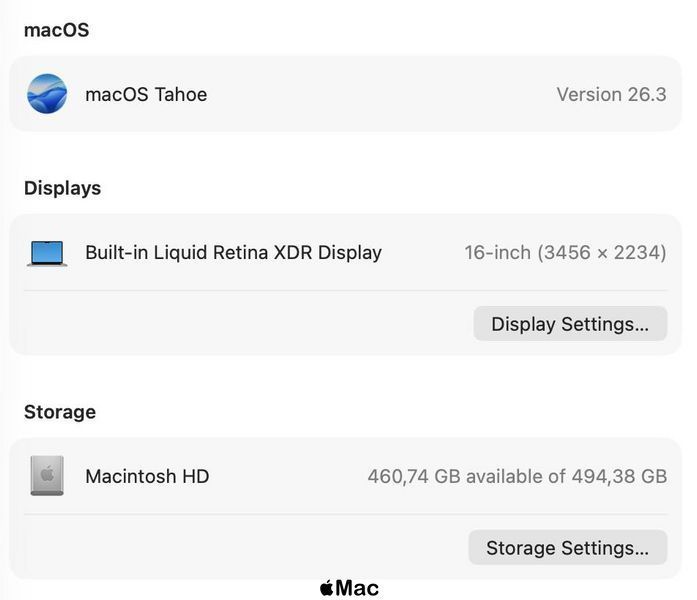The image size is (697, 600).
Task: Click the macOS Tahoe wallpaper icon
Action: tap(47, 94)
